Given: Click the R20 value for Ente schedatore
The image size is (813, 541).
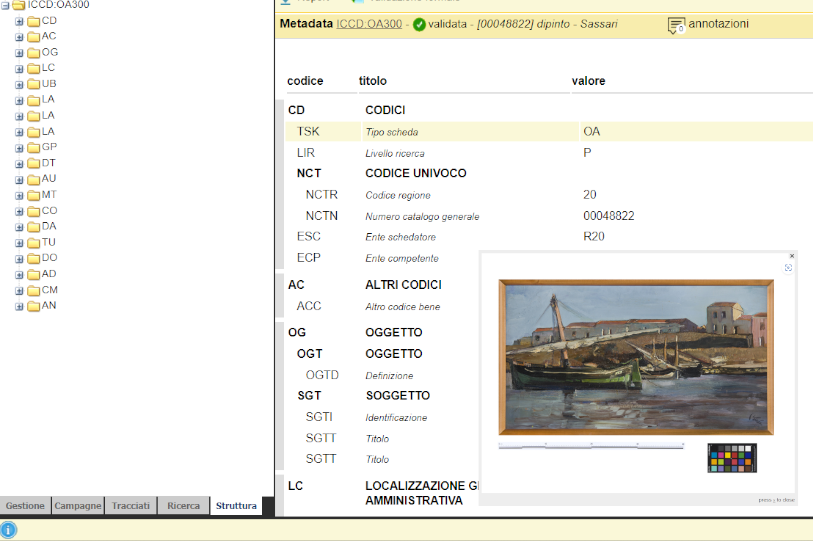Looking at the screenshot, I should [x=594, y=237].
